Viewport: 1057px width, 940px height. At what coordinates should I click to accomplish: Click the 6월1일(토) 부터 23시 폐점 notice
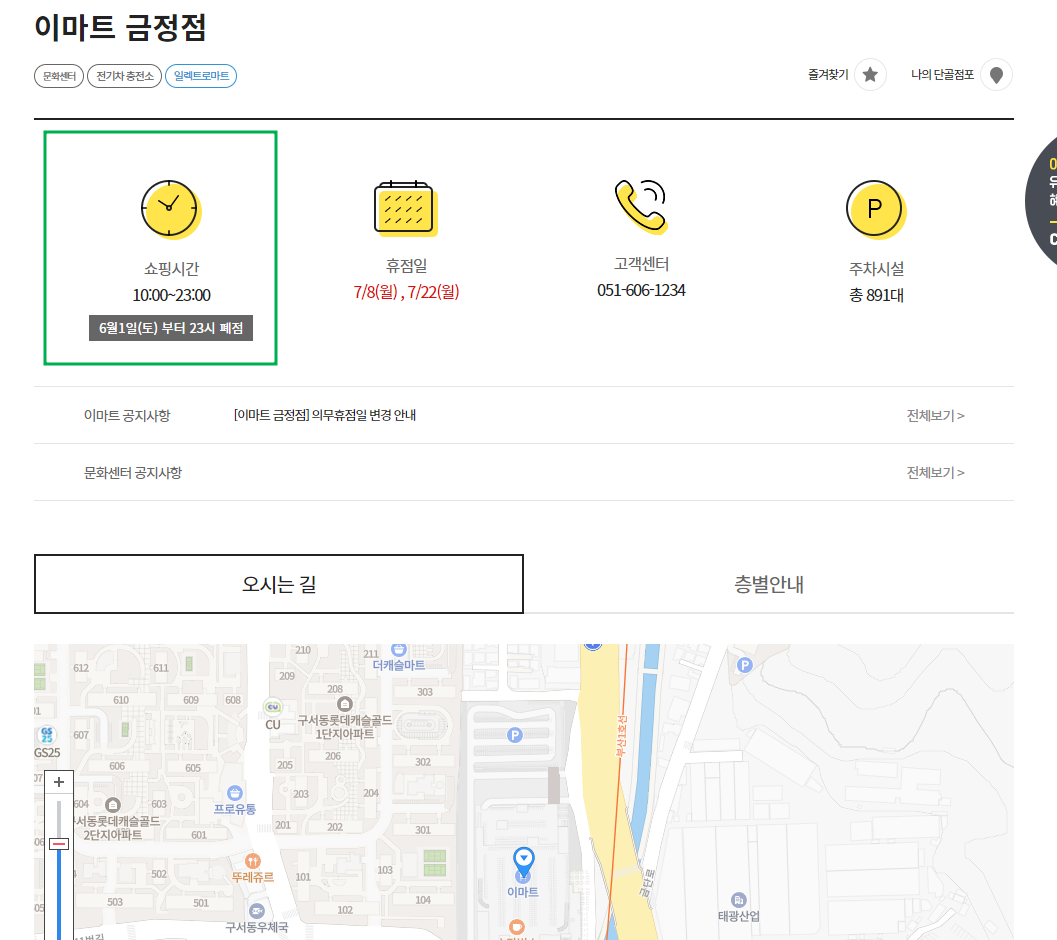[171, 328]
